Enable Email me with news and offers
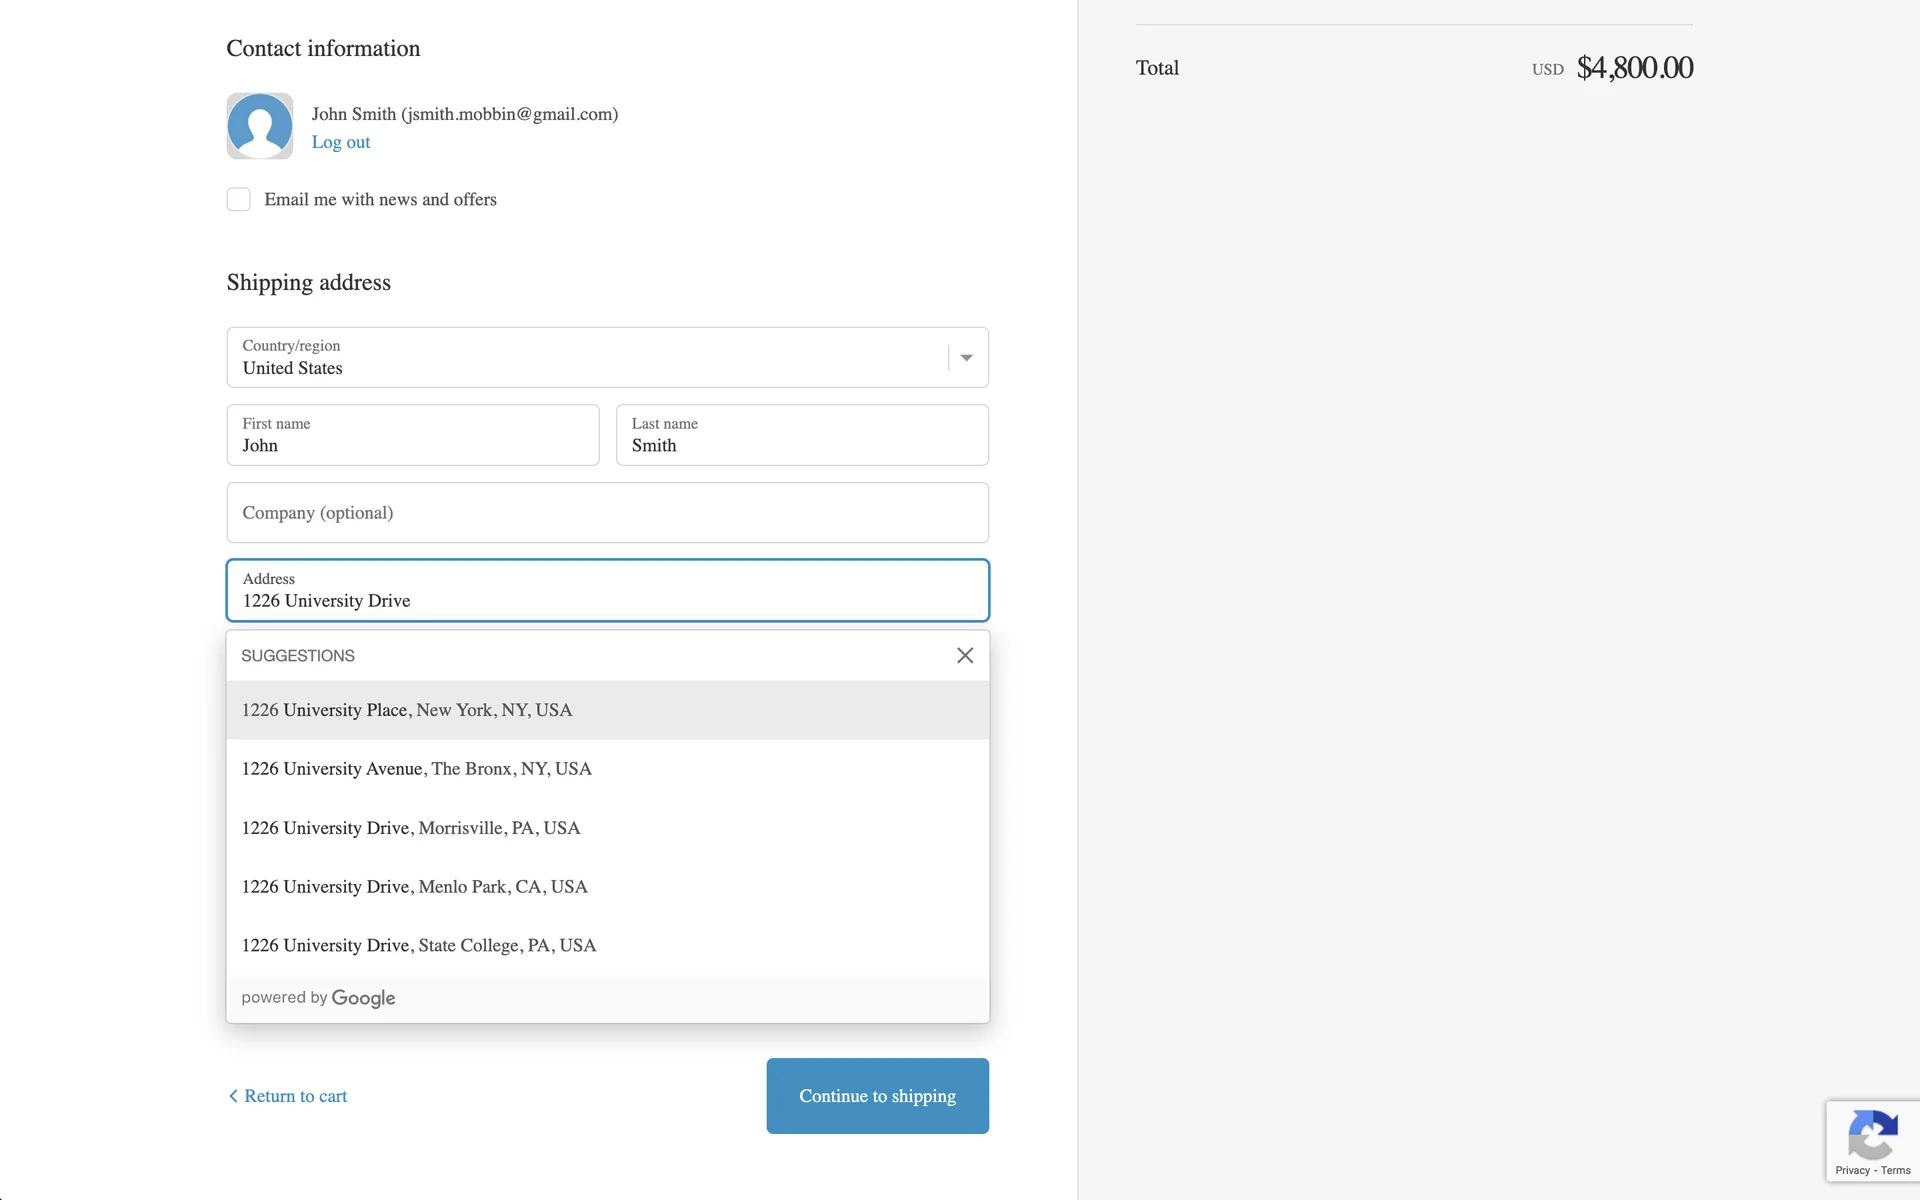Screen dimensions: 1920x1200 pos(239,199)
